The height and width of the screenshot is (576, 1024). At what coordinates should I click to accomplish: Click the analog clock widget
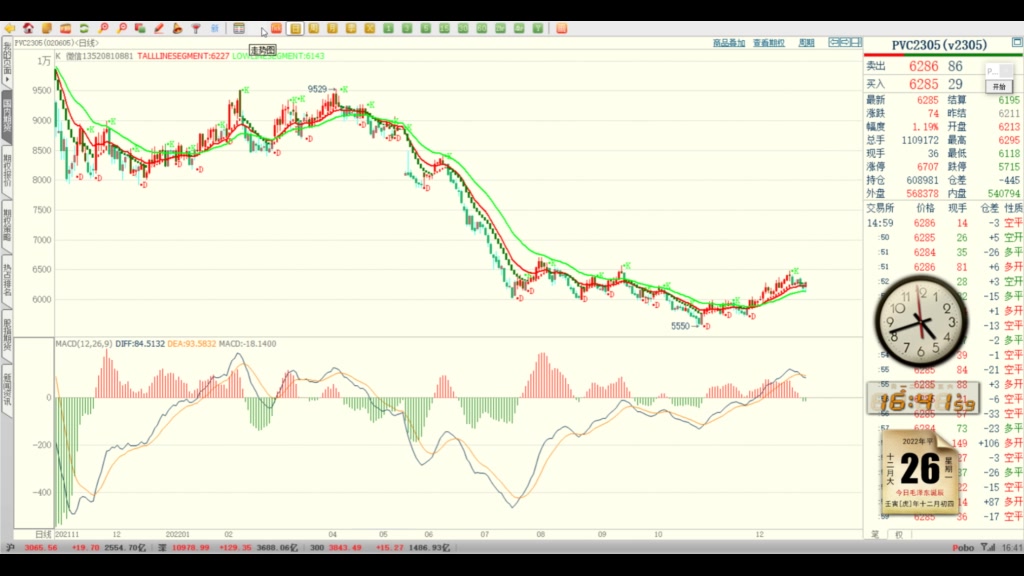click(x=921, y=322)
